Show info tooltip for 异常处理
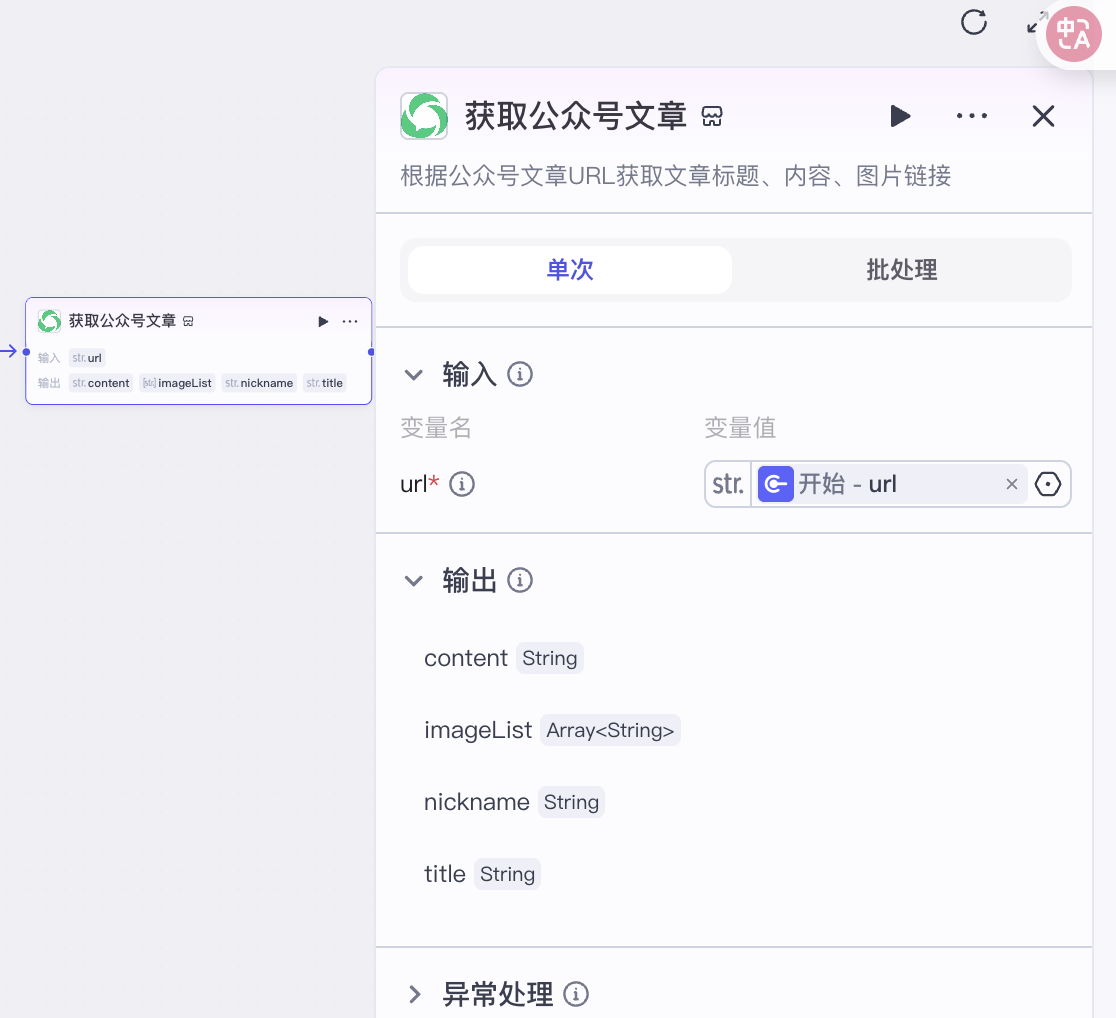Viewport: 1116px width, 1018px height. pos(576,994)
